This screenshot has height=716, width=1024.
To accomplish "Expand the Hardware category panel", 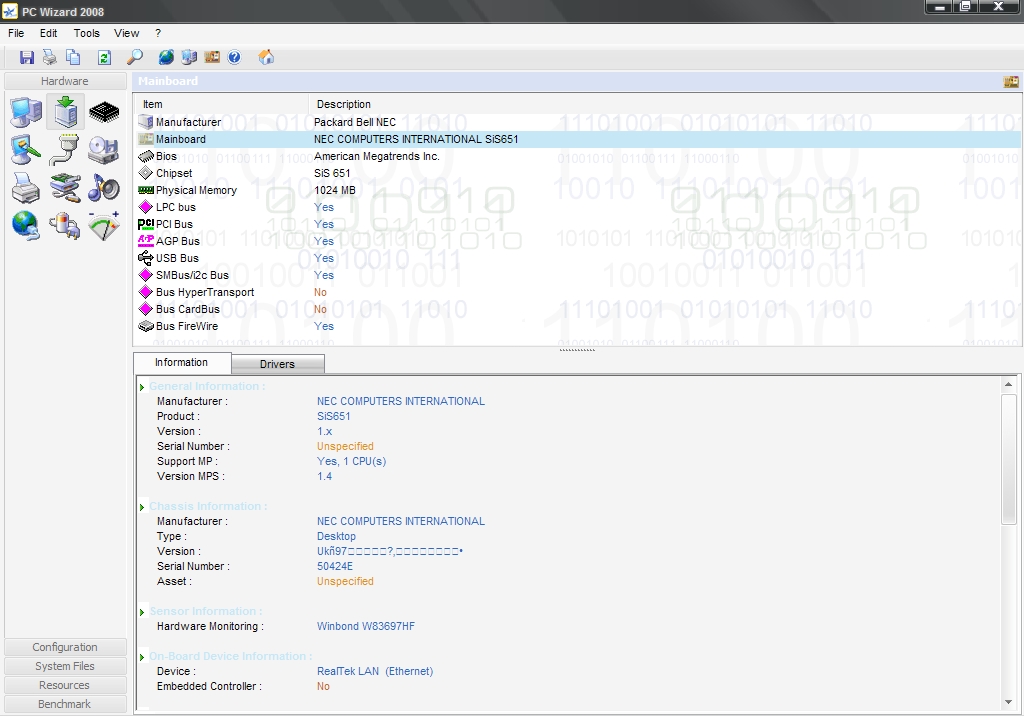I will 65,81.
